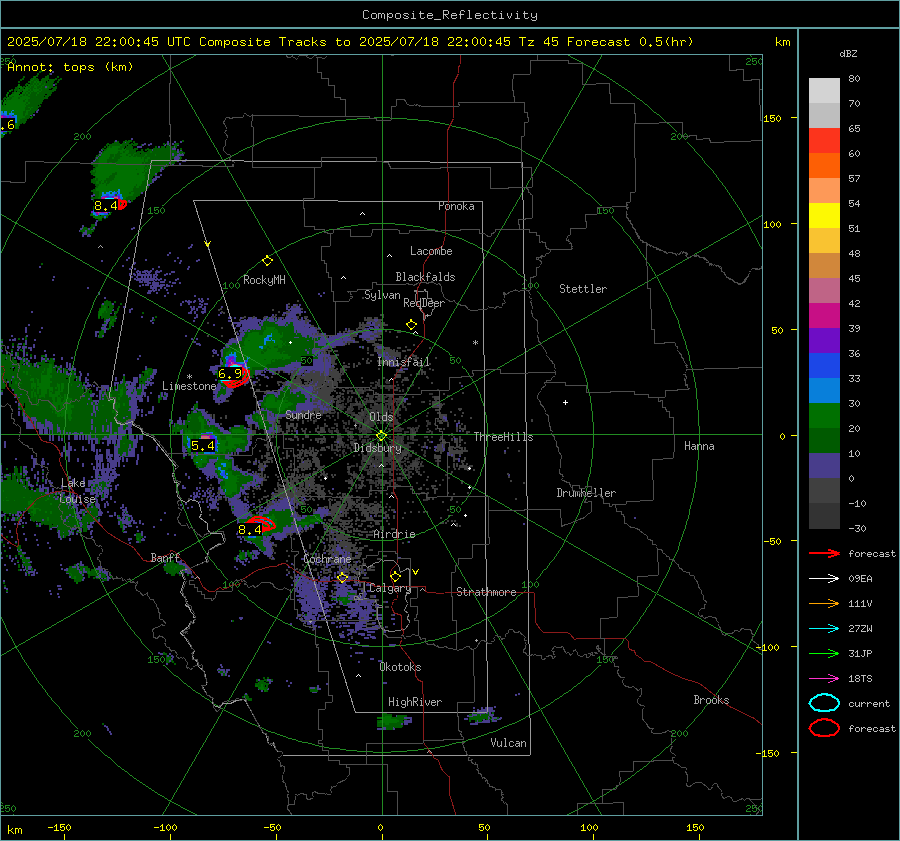Click the yellow diamond marker near RockyMH
This screenshot has height=841, width=900.
267,261
